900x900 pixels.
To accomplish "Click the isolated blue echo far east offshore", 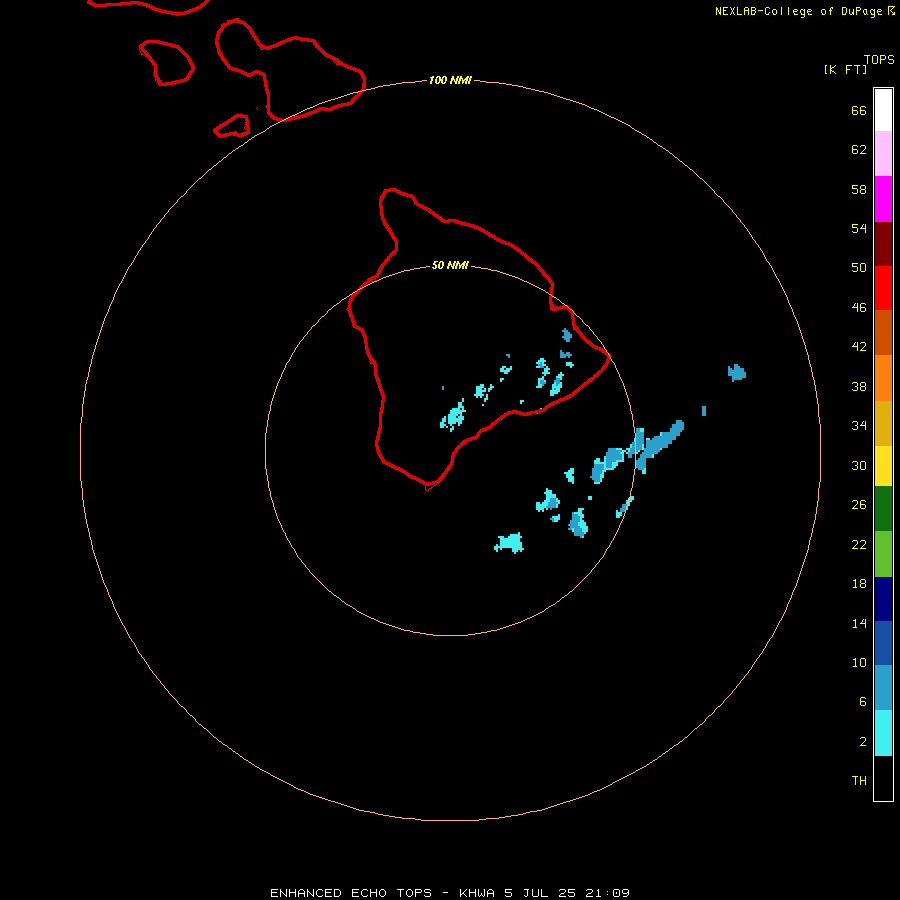I will tap(736, 373).
